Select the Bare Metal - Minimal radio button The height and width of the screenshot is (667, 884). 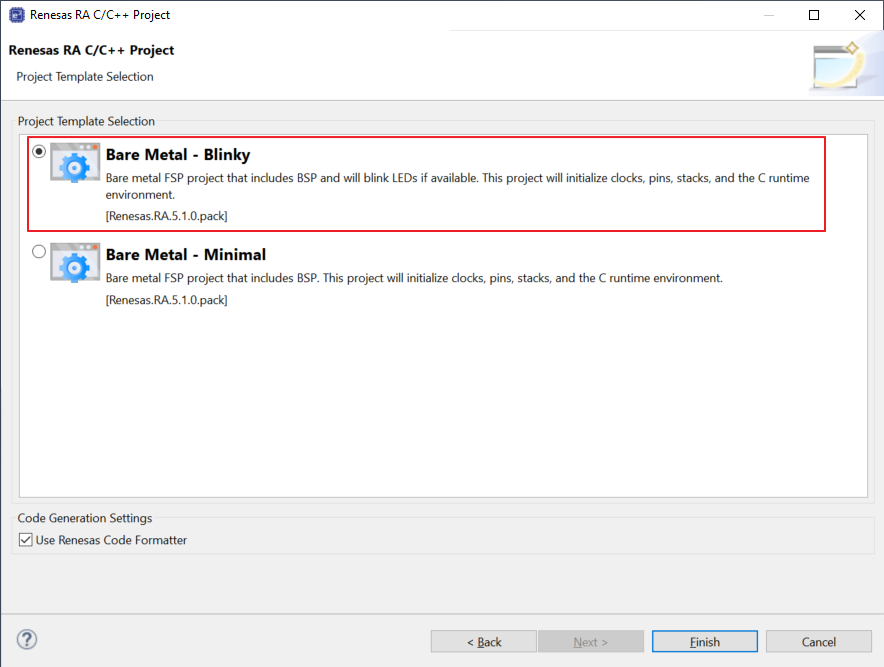tap(39, 252)
